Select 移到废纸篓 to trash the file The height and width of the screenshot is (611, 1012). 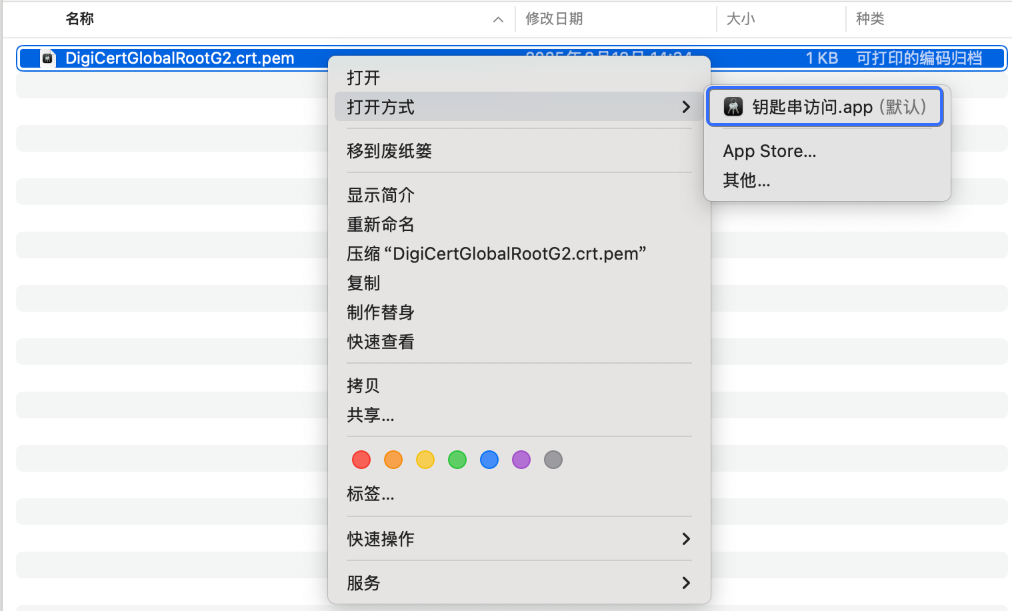click(x=389, y=151)
